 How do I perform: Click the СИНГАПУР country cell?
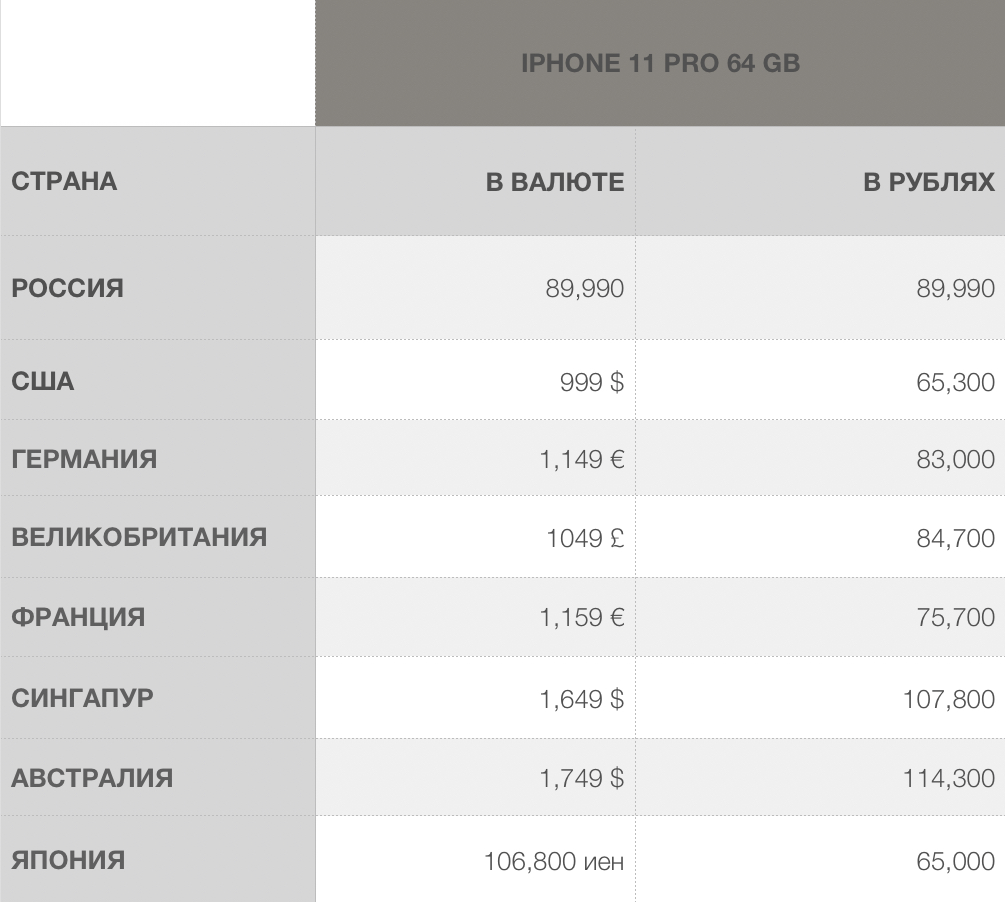83,698
